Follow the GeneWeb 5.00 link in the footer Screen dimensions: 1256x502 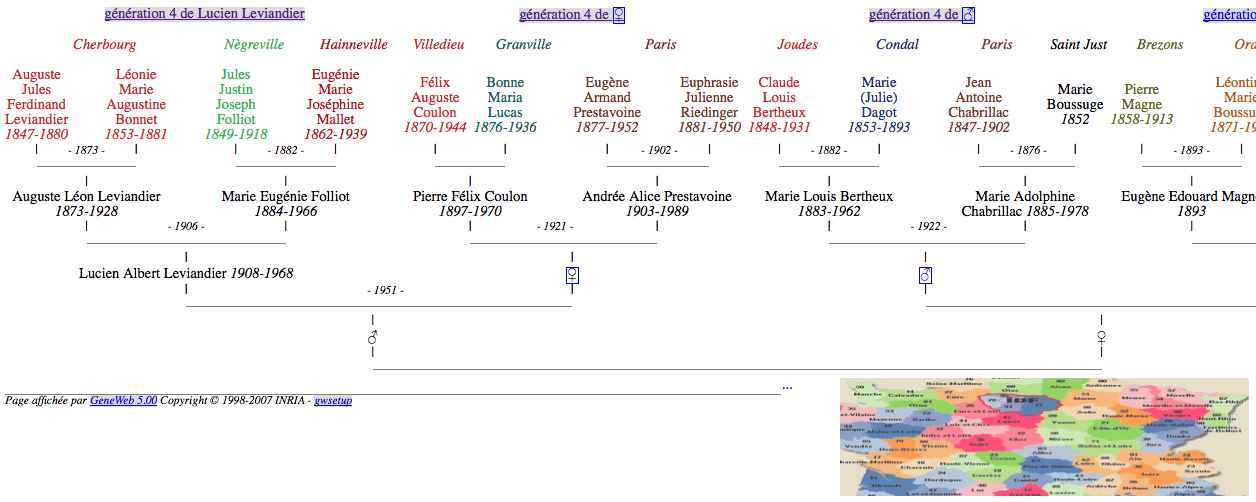point(123,400)
